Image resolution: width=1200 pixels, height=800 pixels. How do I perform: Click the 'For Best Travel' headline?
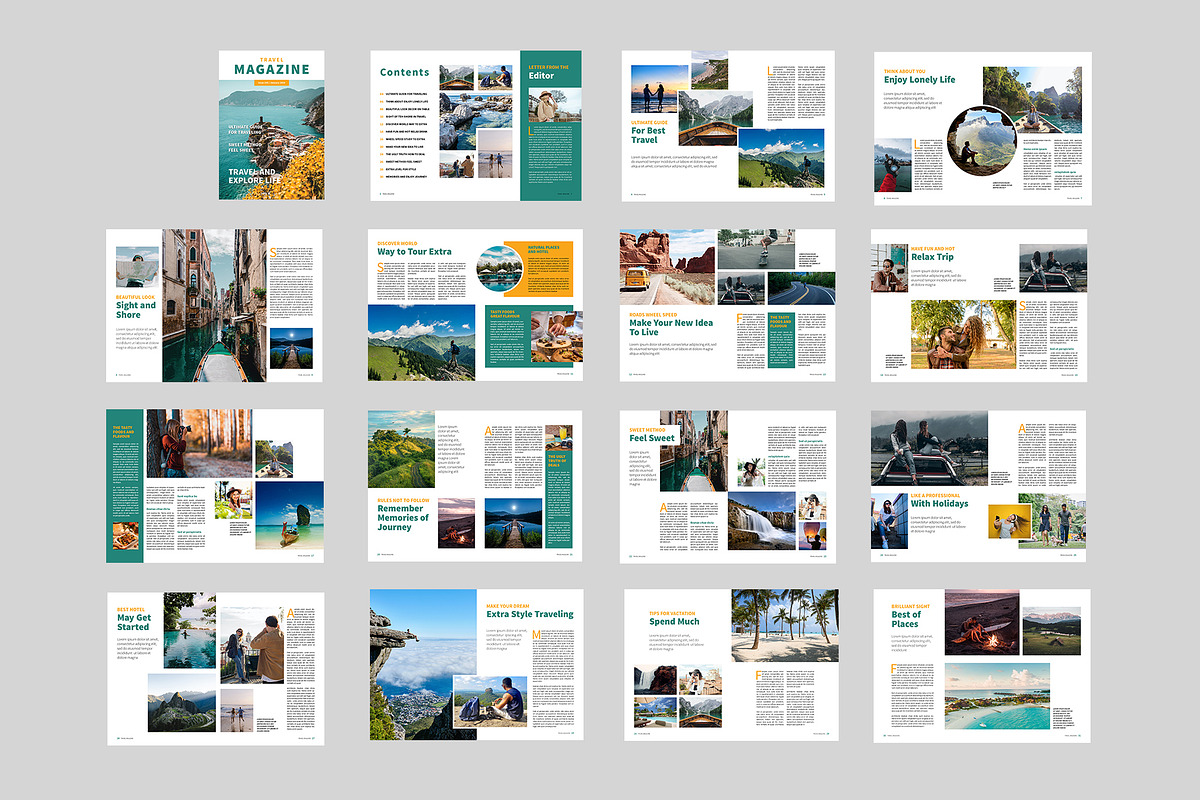[x=648, y=135]
